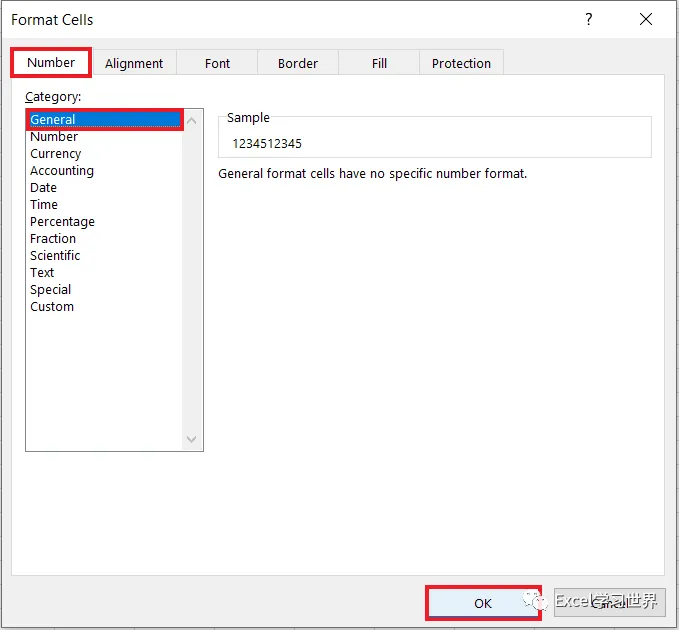
Task: Choose the Custom category
Action: 105,307
